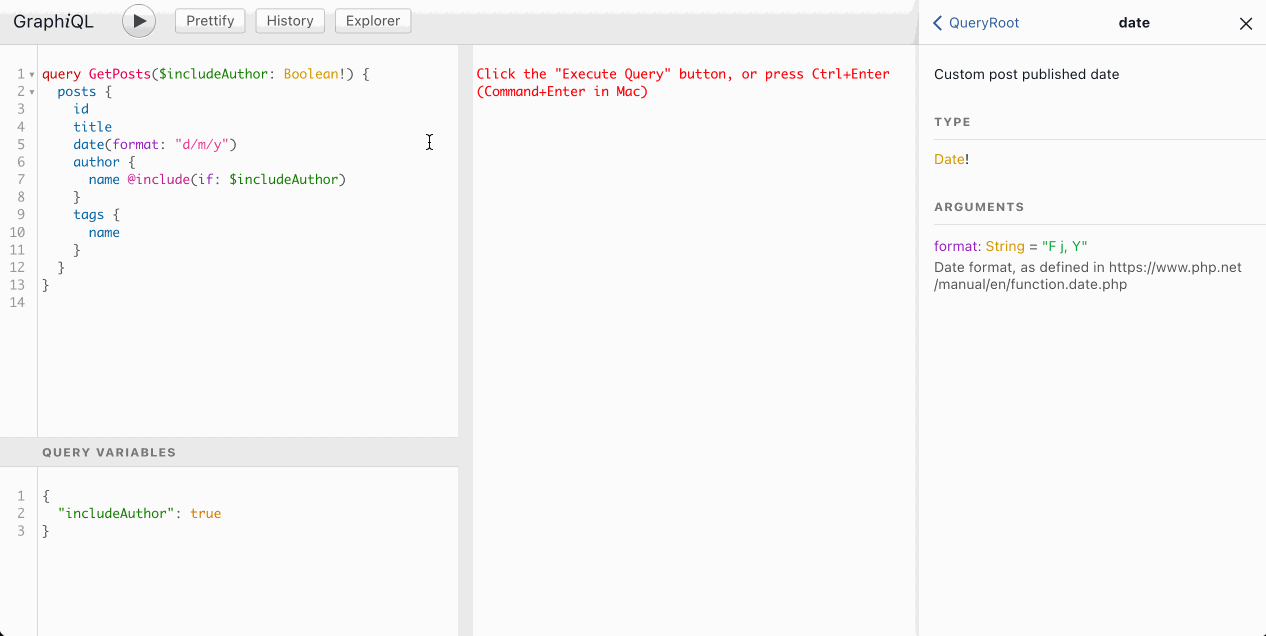This screenshot has width=1266, height=636.
Task: Open the String argument type link
Action: (1005, 246)
